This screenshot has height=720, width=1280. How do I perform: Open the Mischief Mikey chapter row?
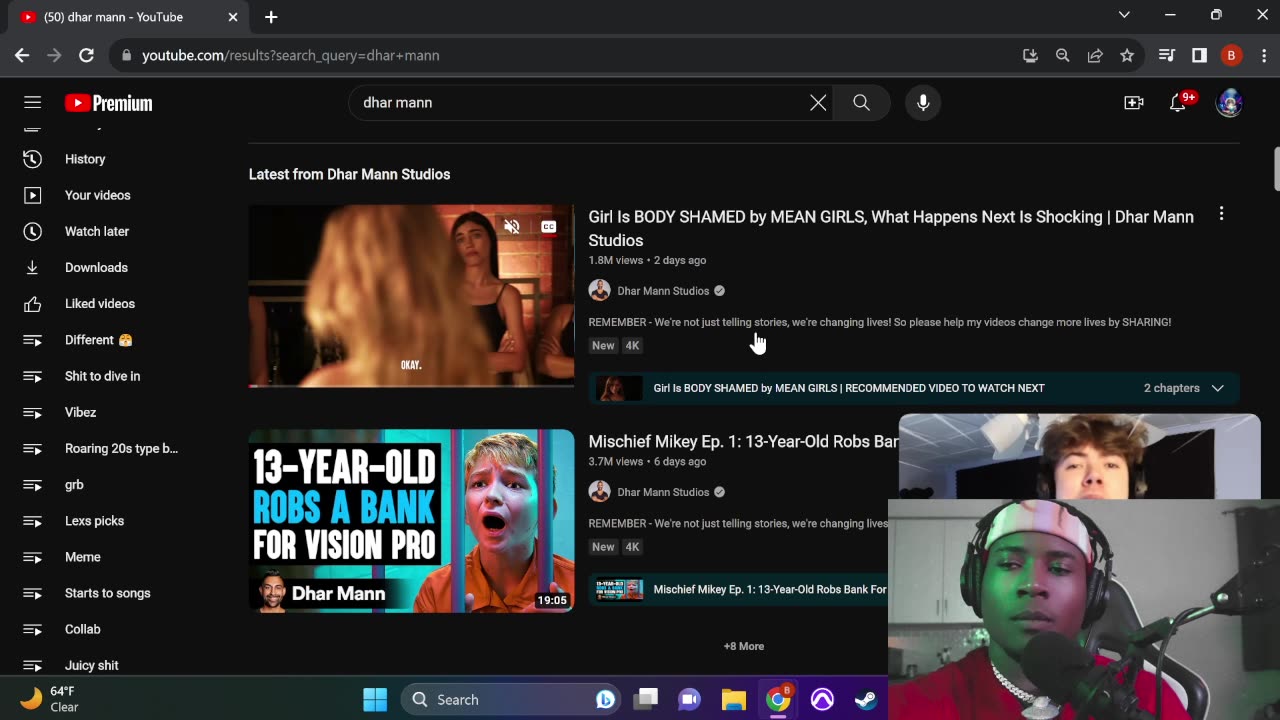pyautogui.click(x=738, y=590)
